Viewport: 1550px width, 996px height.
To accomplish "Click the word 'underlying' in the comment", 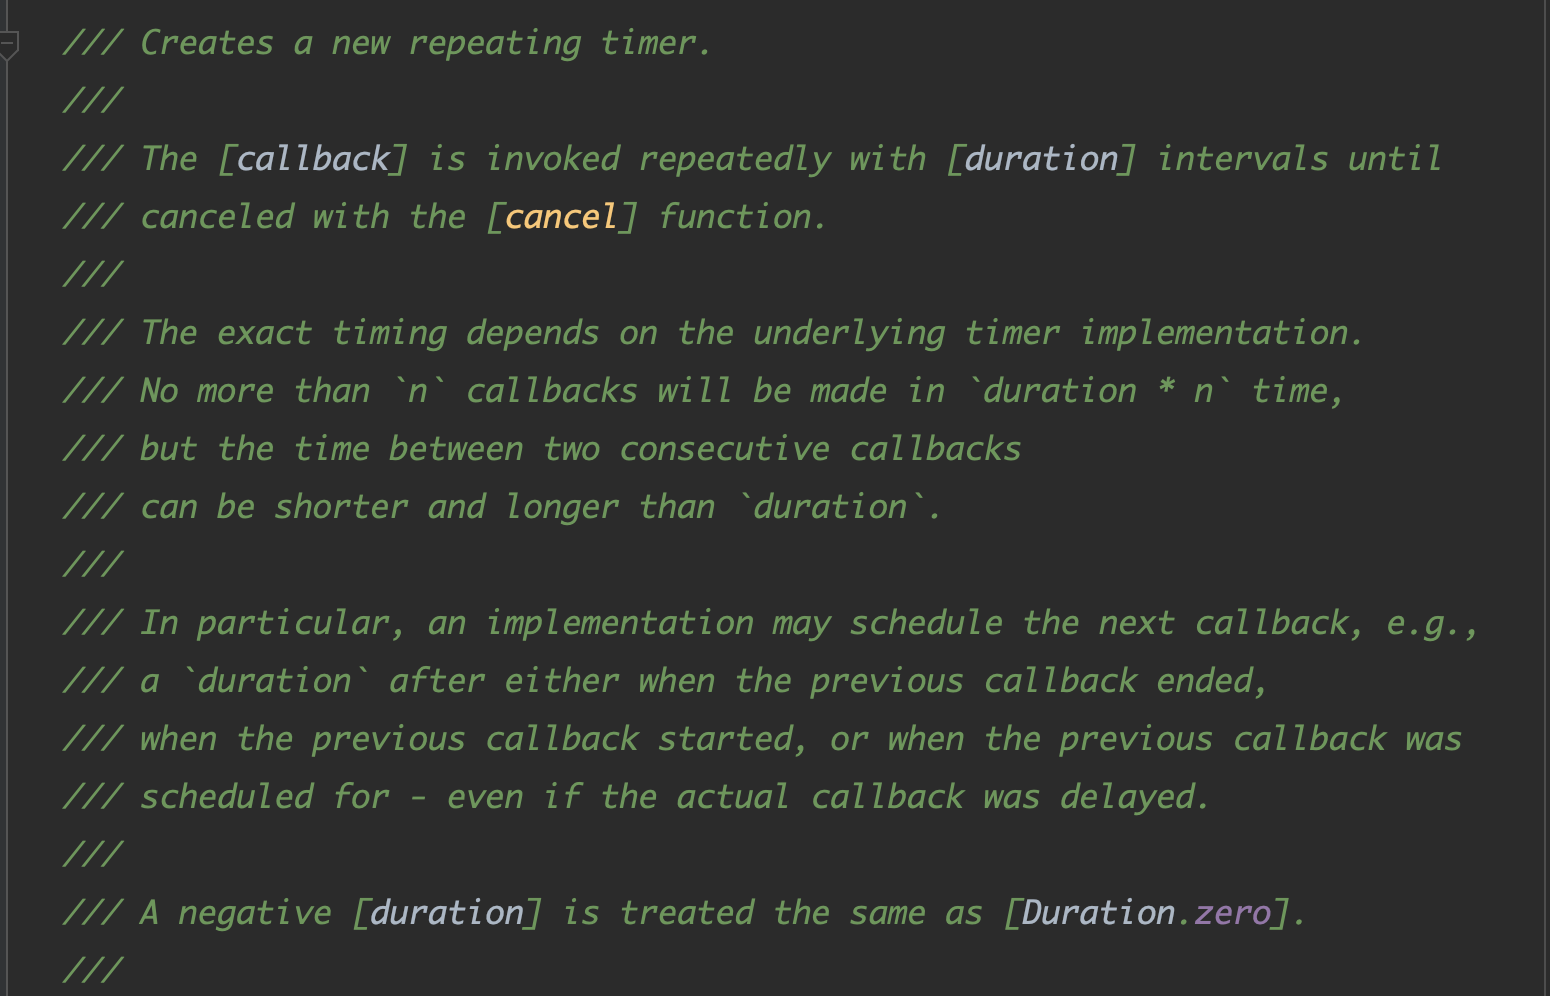I will click(x=849, y=333).
